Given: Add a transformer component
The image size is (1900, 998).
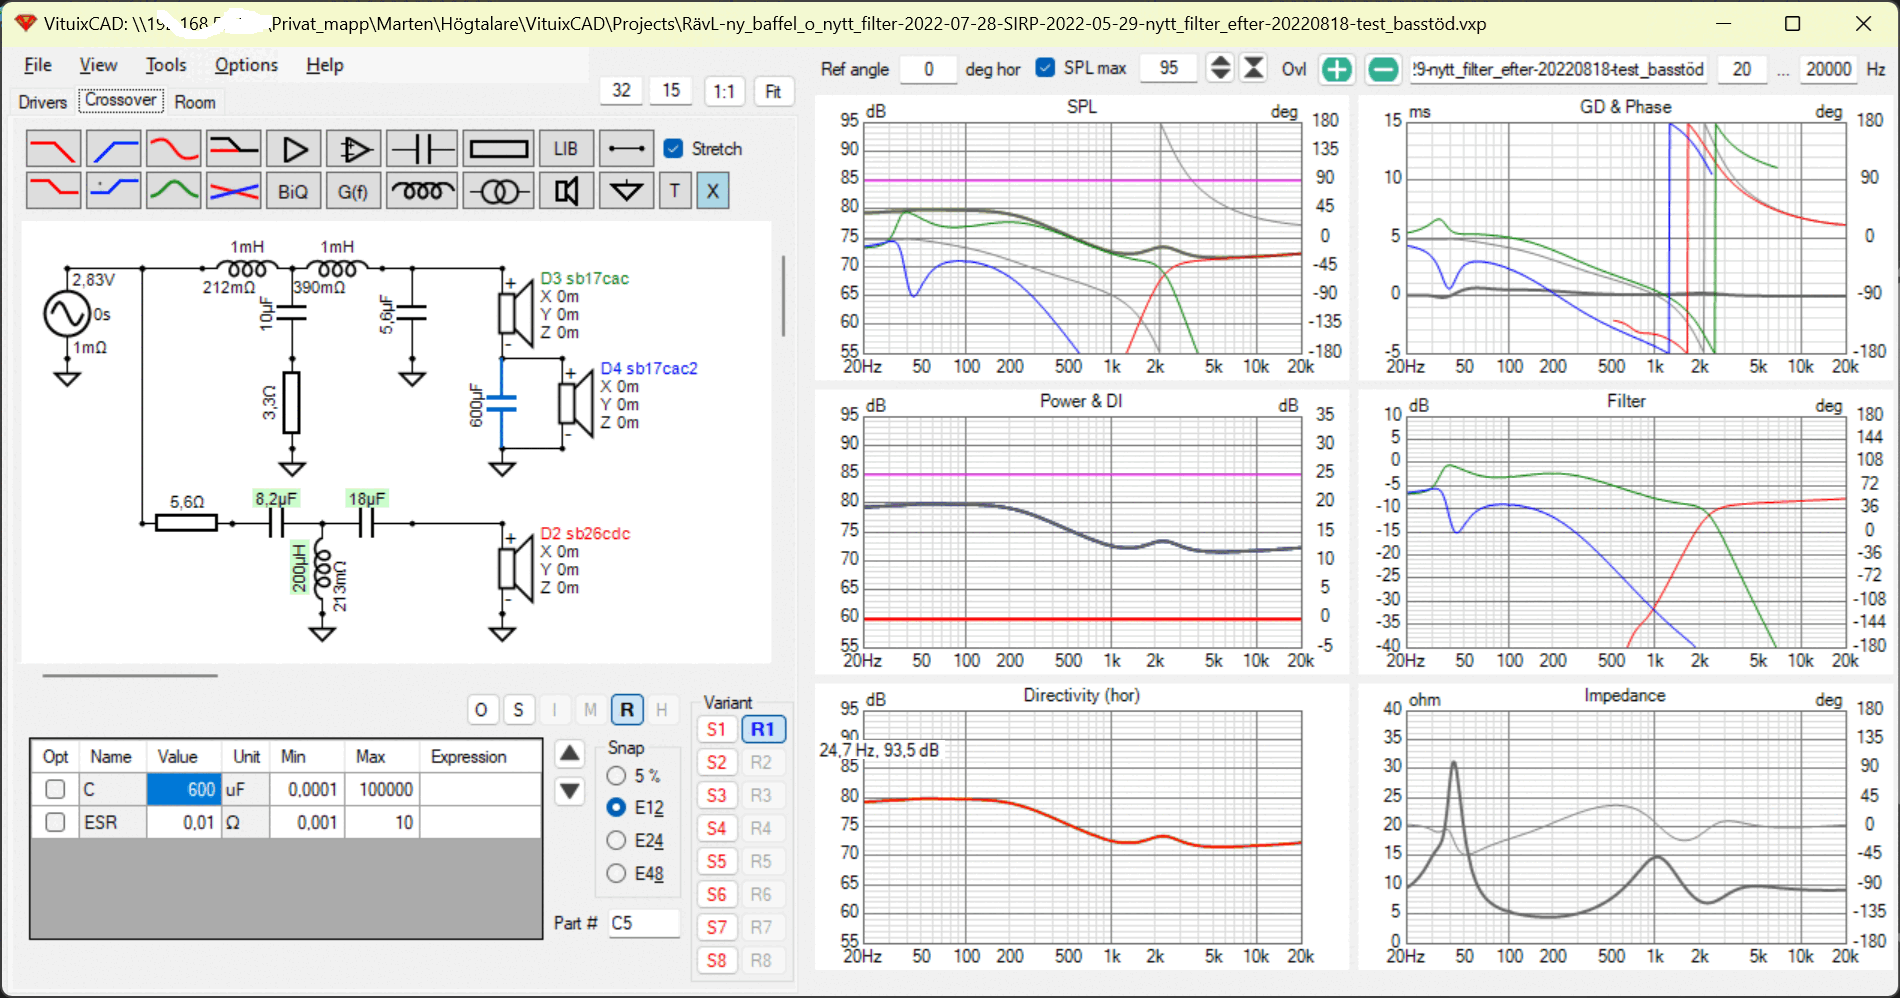Looking at the screenshot, I should 499,190.
